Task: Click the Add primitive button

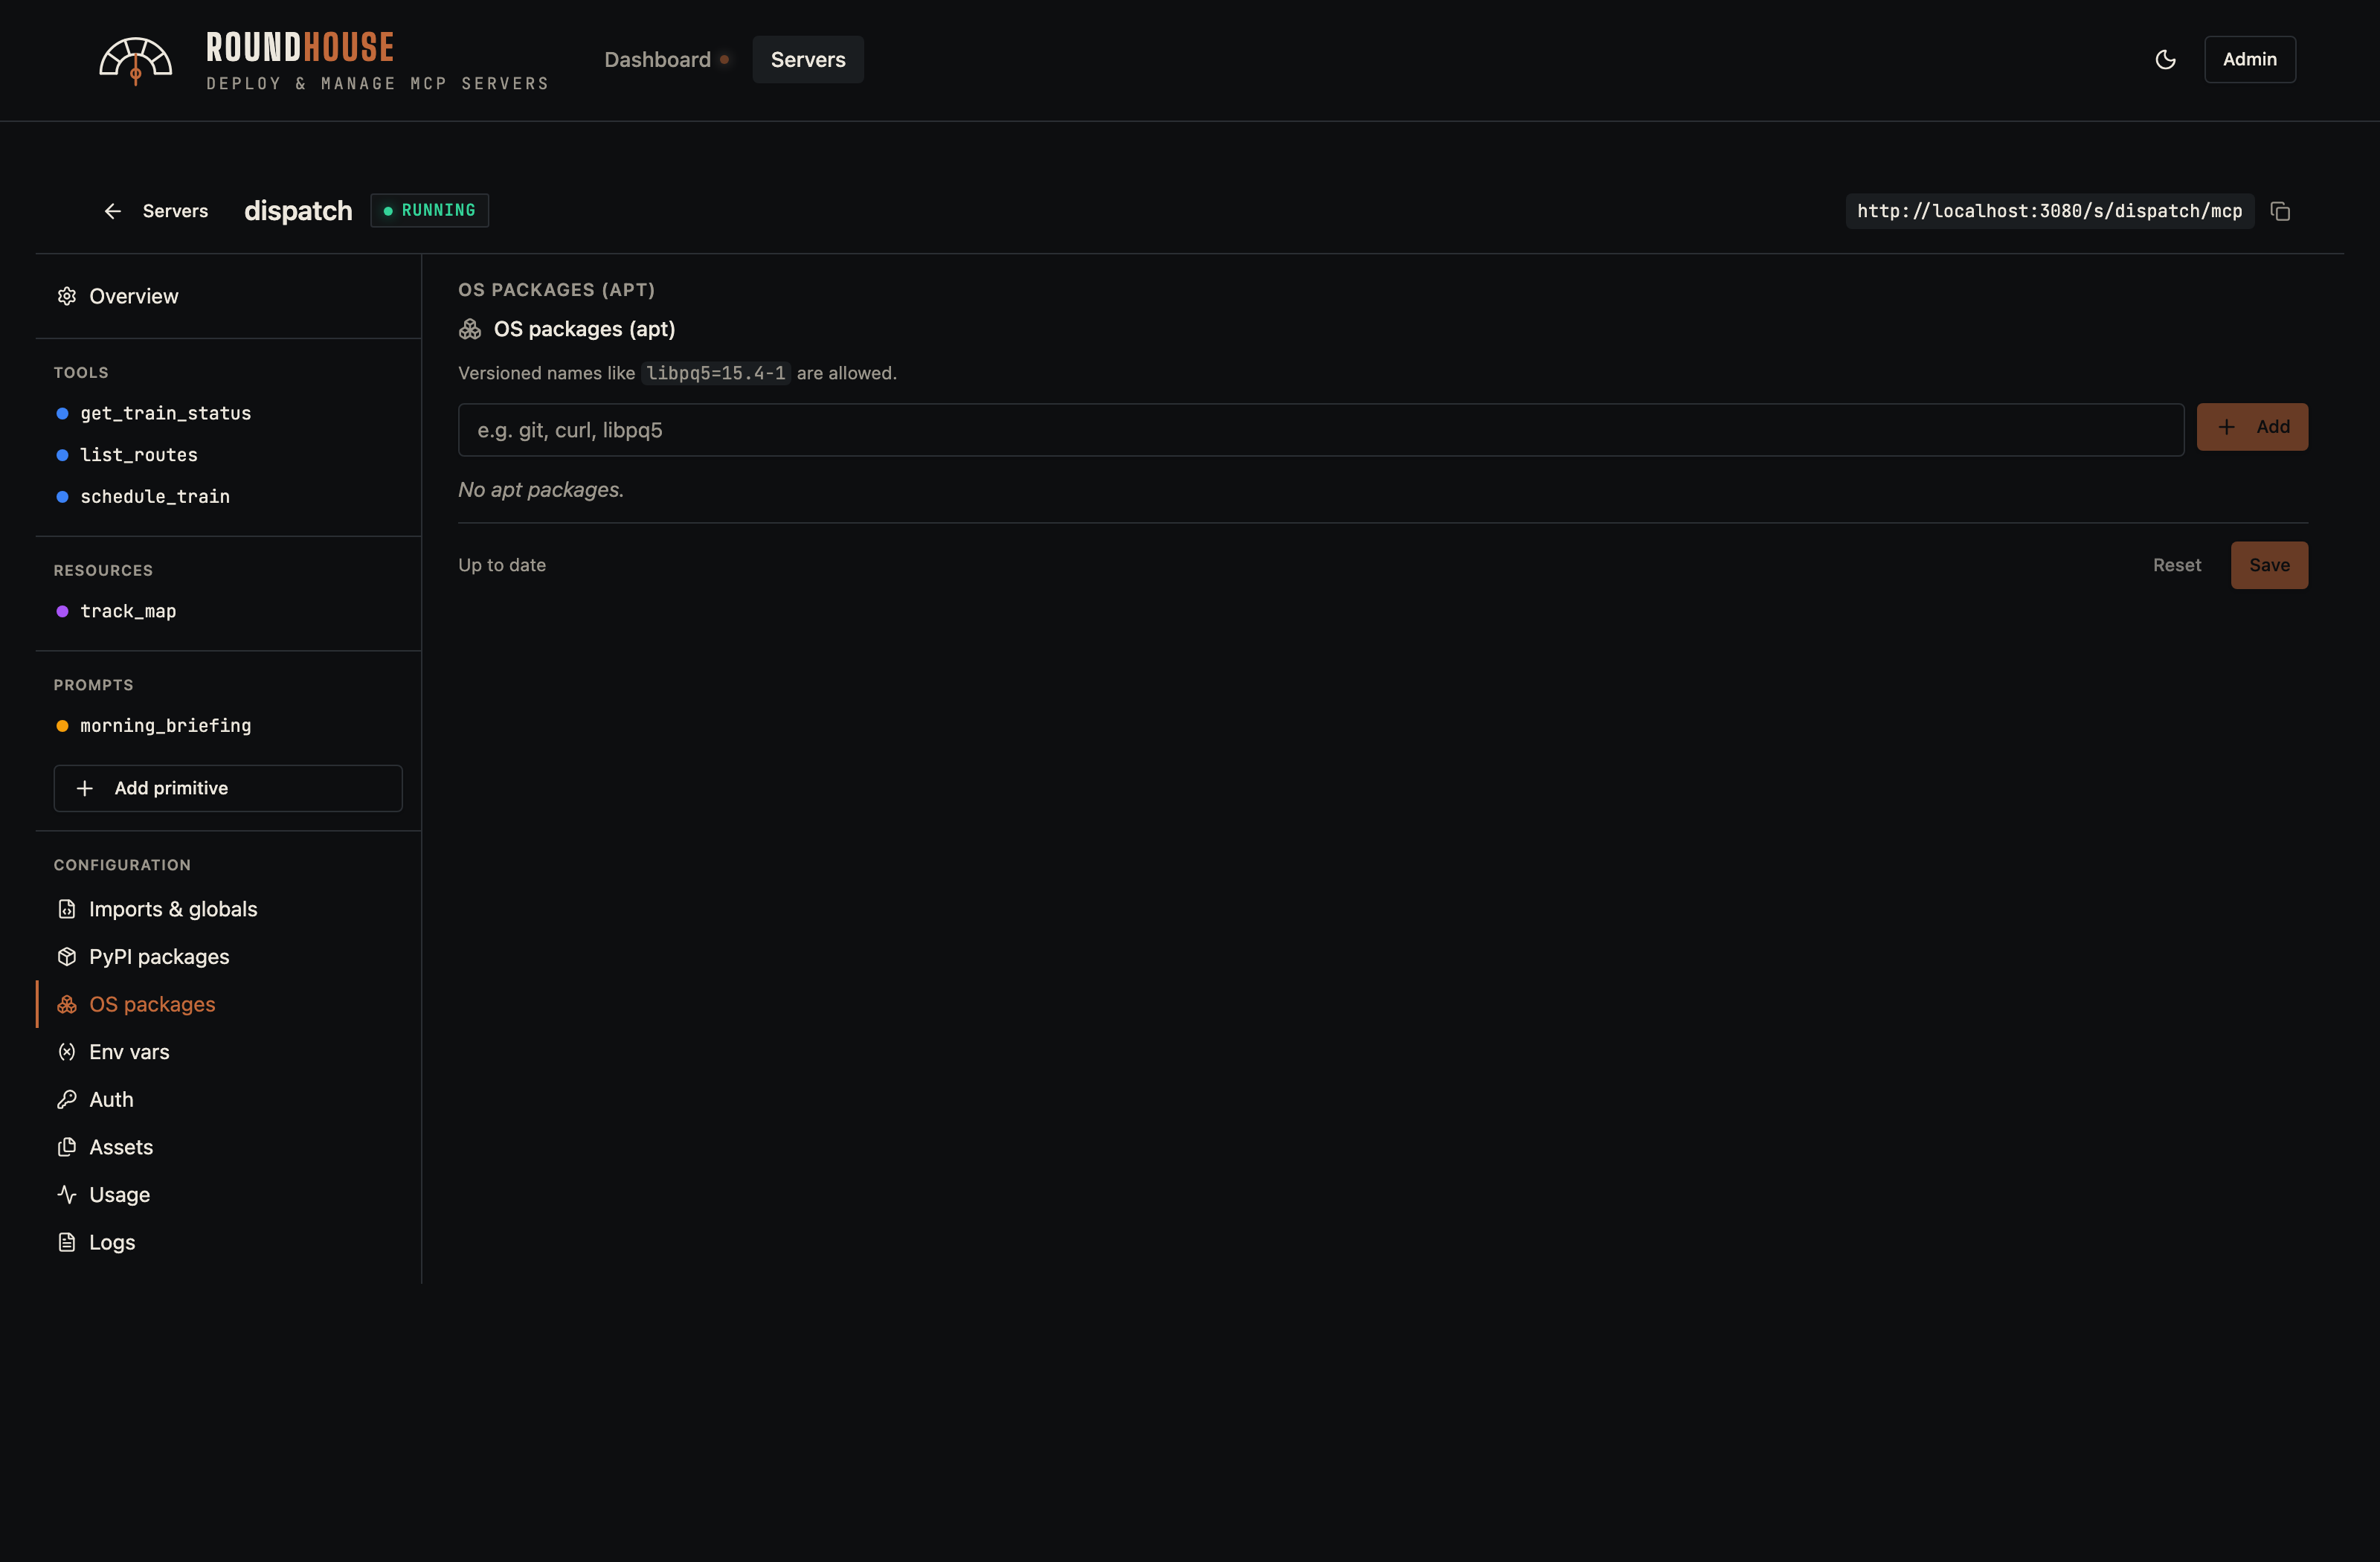Action: click(x=228, y=788)
